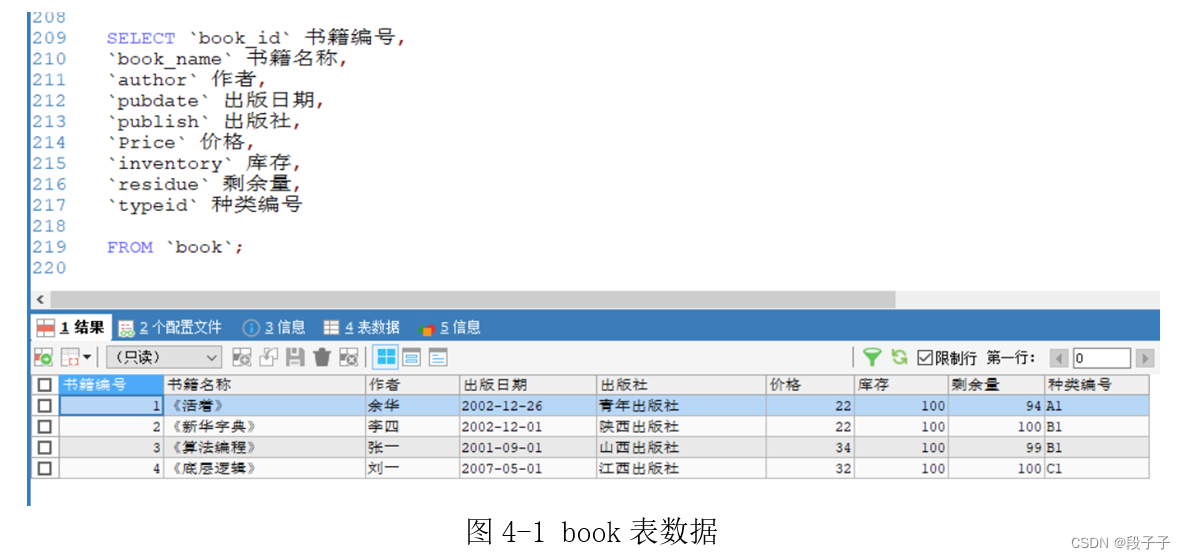This screenshot has height=559, width=1186.
Task: Select the 《活着》 cell
Action: click(x=265, y=406)
